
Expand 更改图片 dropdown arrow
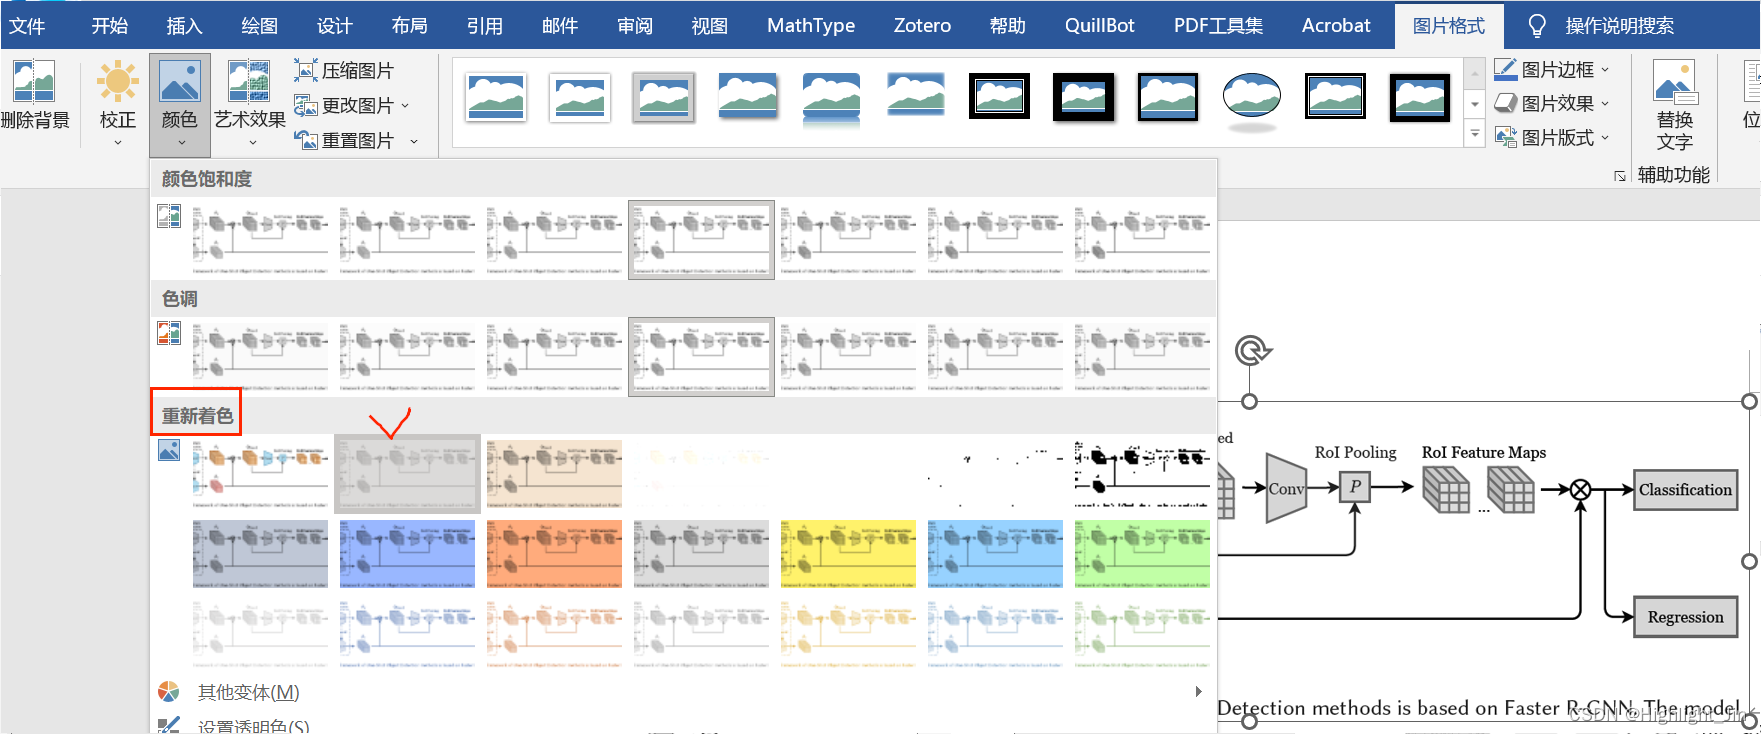click(x=405, y=105)
